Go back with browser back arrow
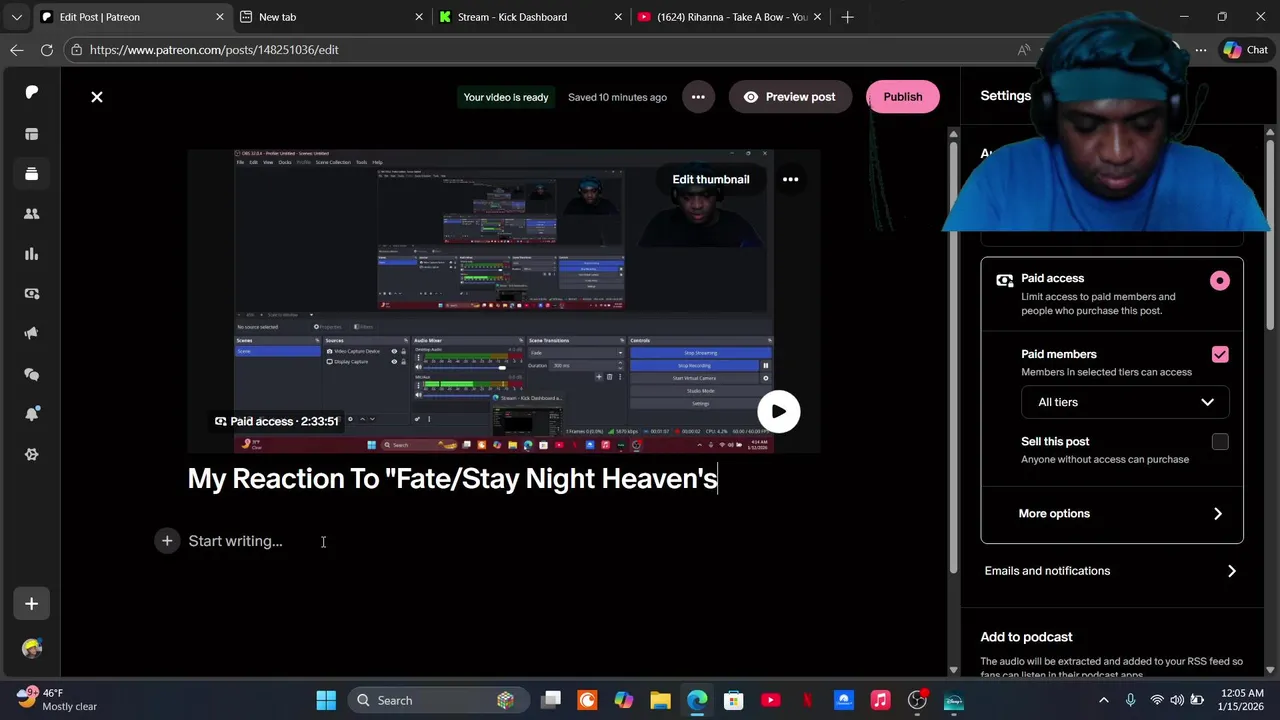This screenshot has height=720, width=1280. tap(17, 50)
